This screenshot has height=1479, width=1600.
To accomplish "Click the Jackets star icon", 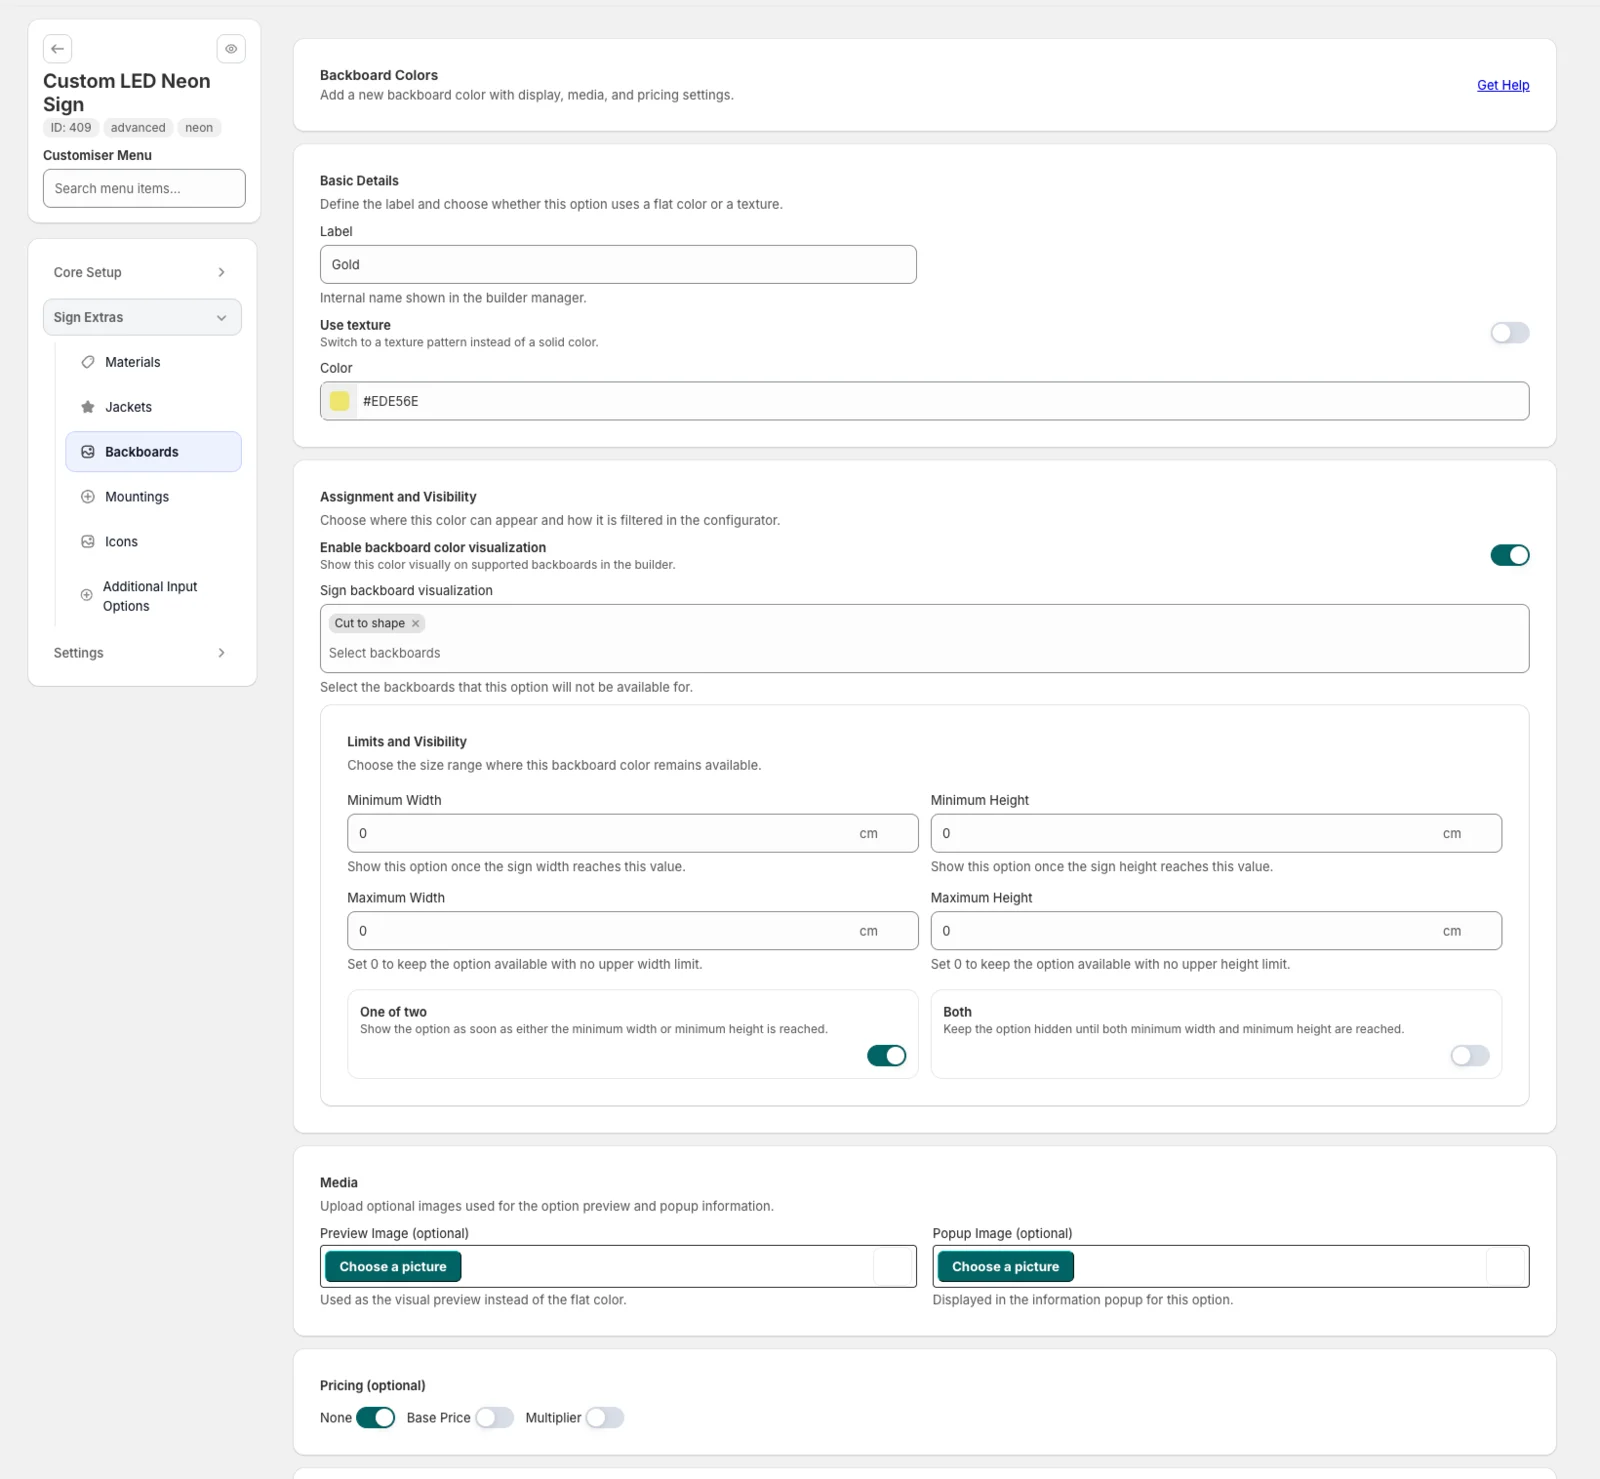I will [x=88, y=407].
